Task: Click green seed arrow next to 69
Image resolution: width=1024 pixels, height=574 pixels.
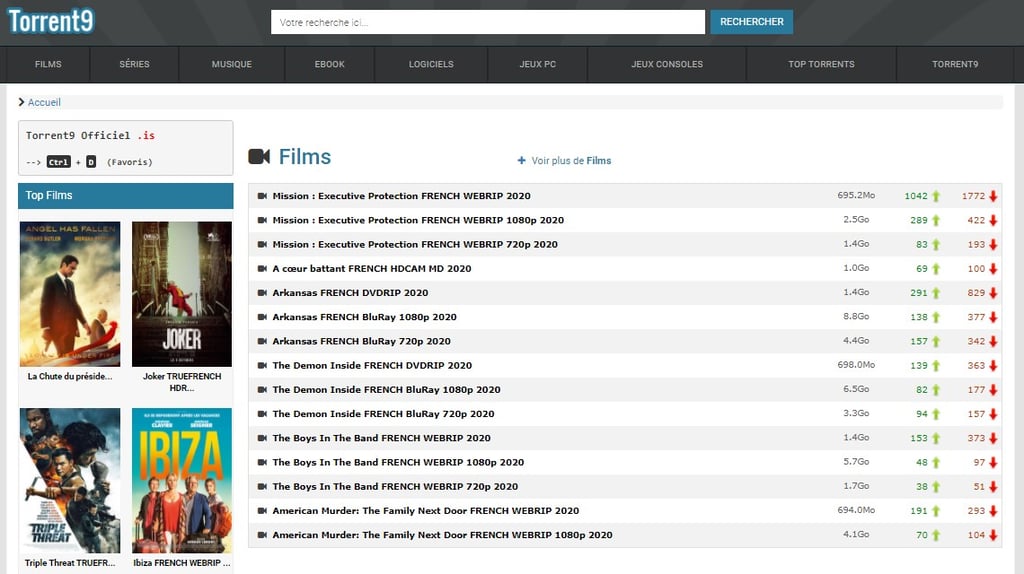Action: 936,268
